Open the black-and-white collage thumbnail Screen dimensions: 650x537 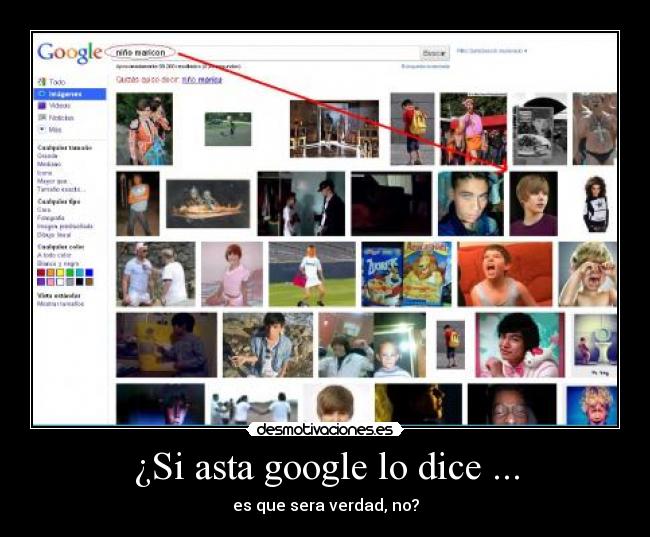[x=540, y=129]
